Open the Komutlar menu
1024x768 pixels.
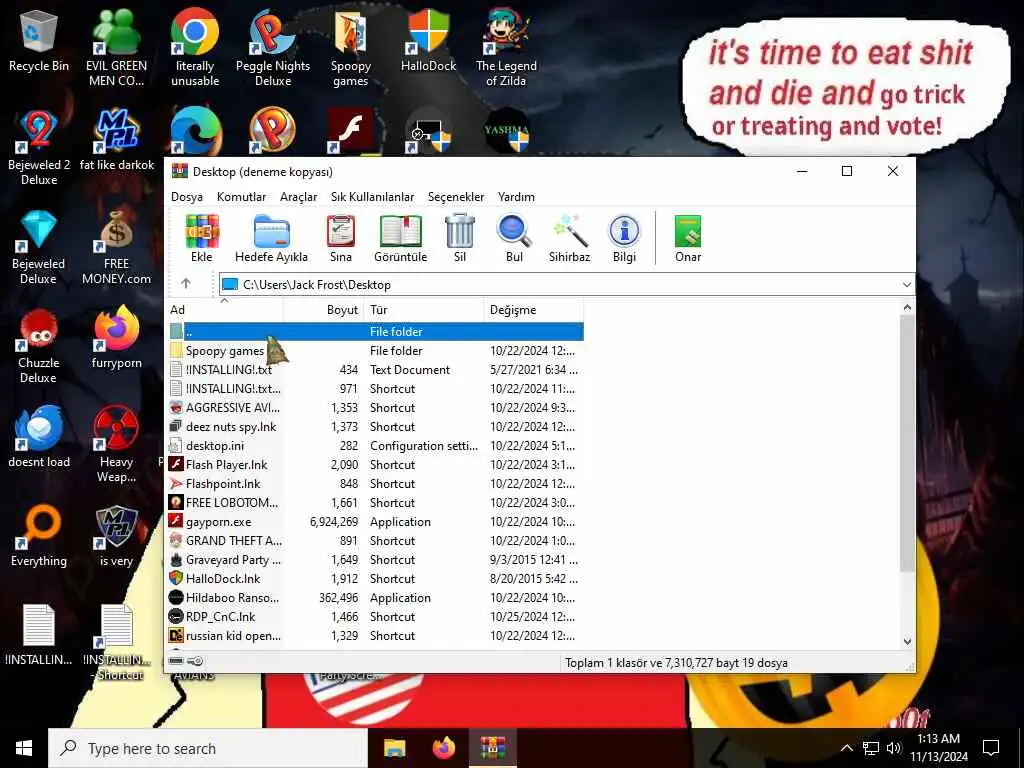pyautogui.click(x=241, y=197)
